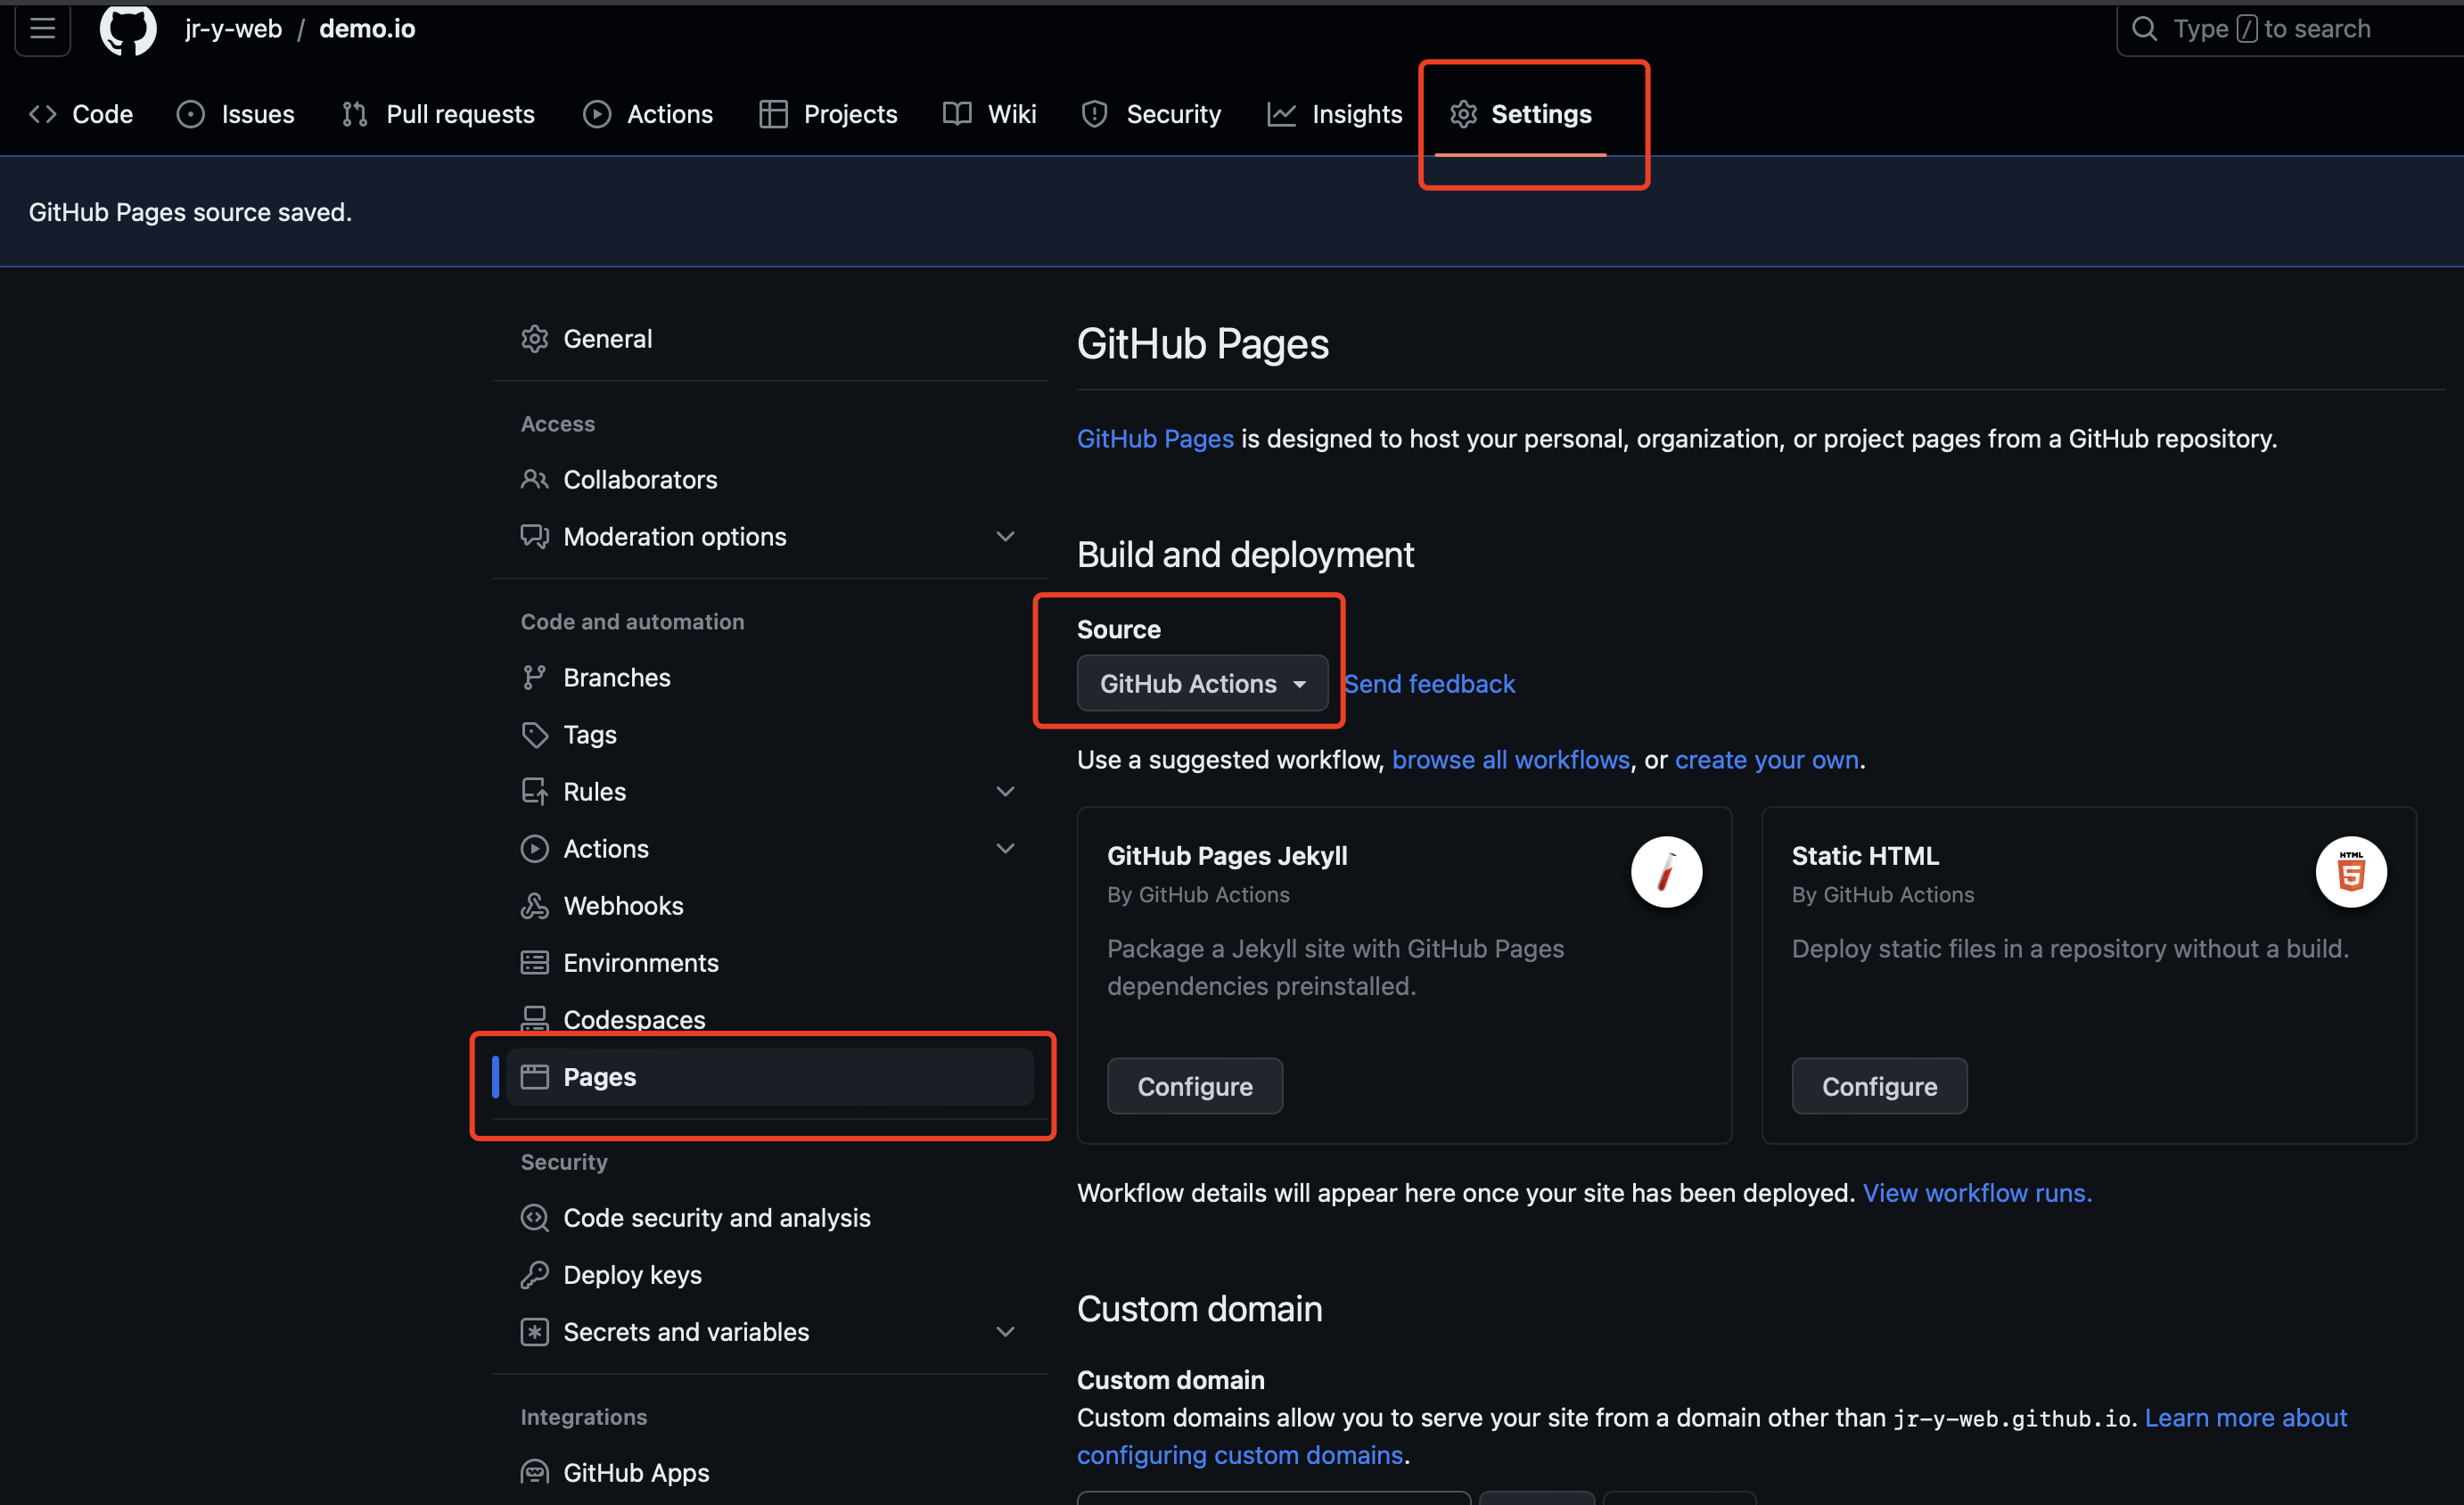
Task: Configure the GitHub Pages Jekyll workflow
Action: tap(1194, 1085)
